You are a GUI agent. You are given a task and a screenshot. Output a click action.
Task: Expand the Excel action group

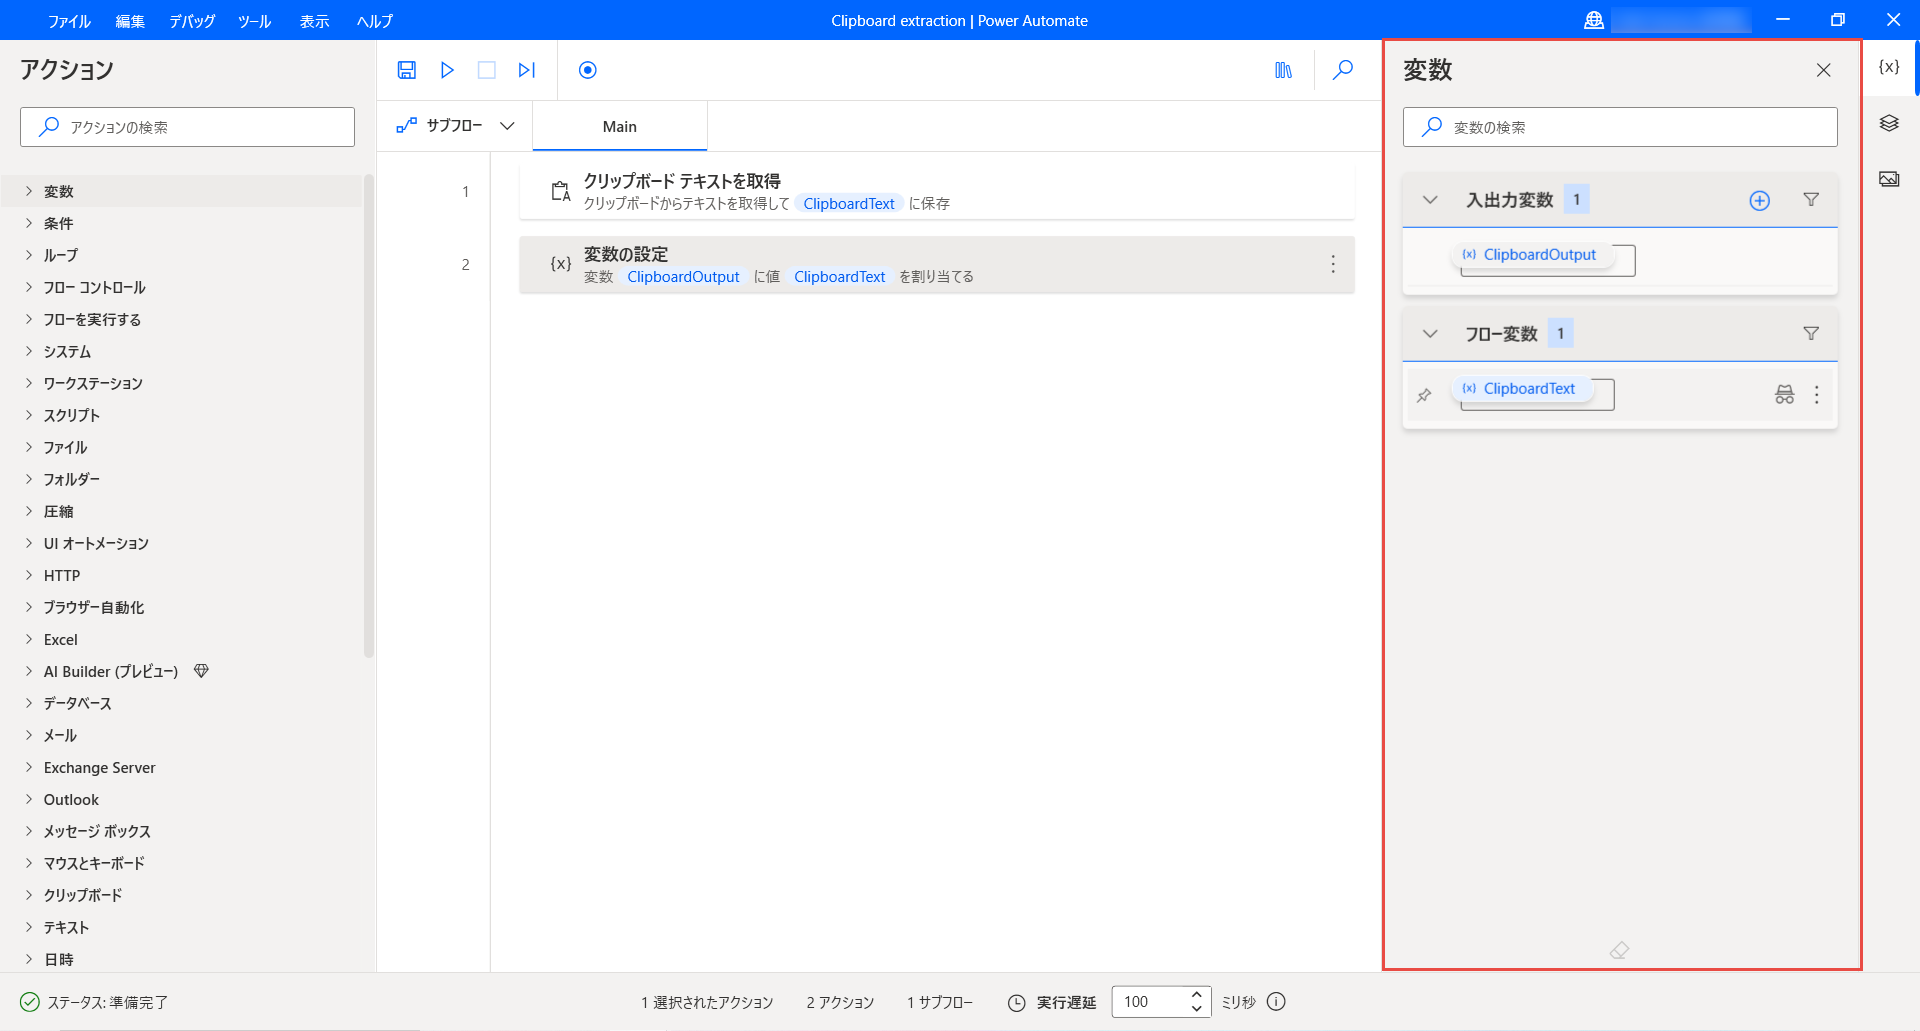point(29,639)
